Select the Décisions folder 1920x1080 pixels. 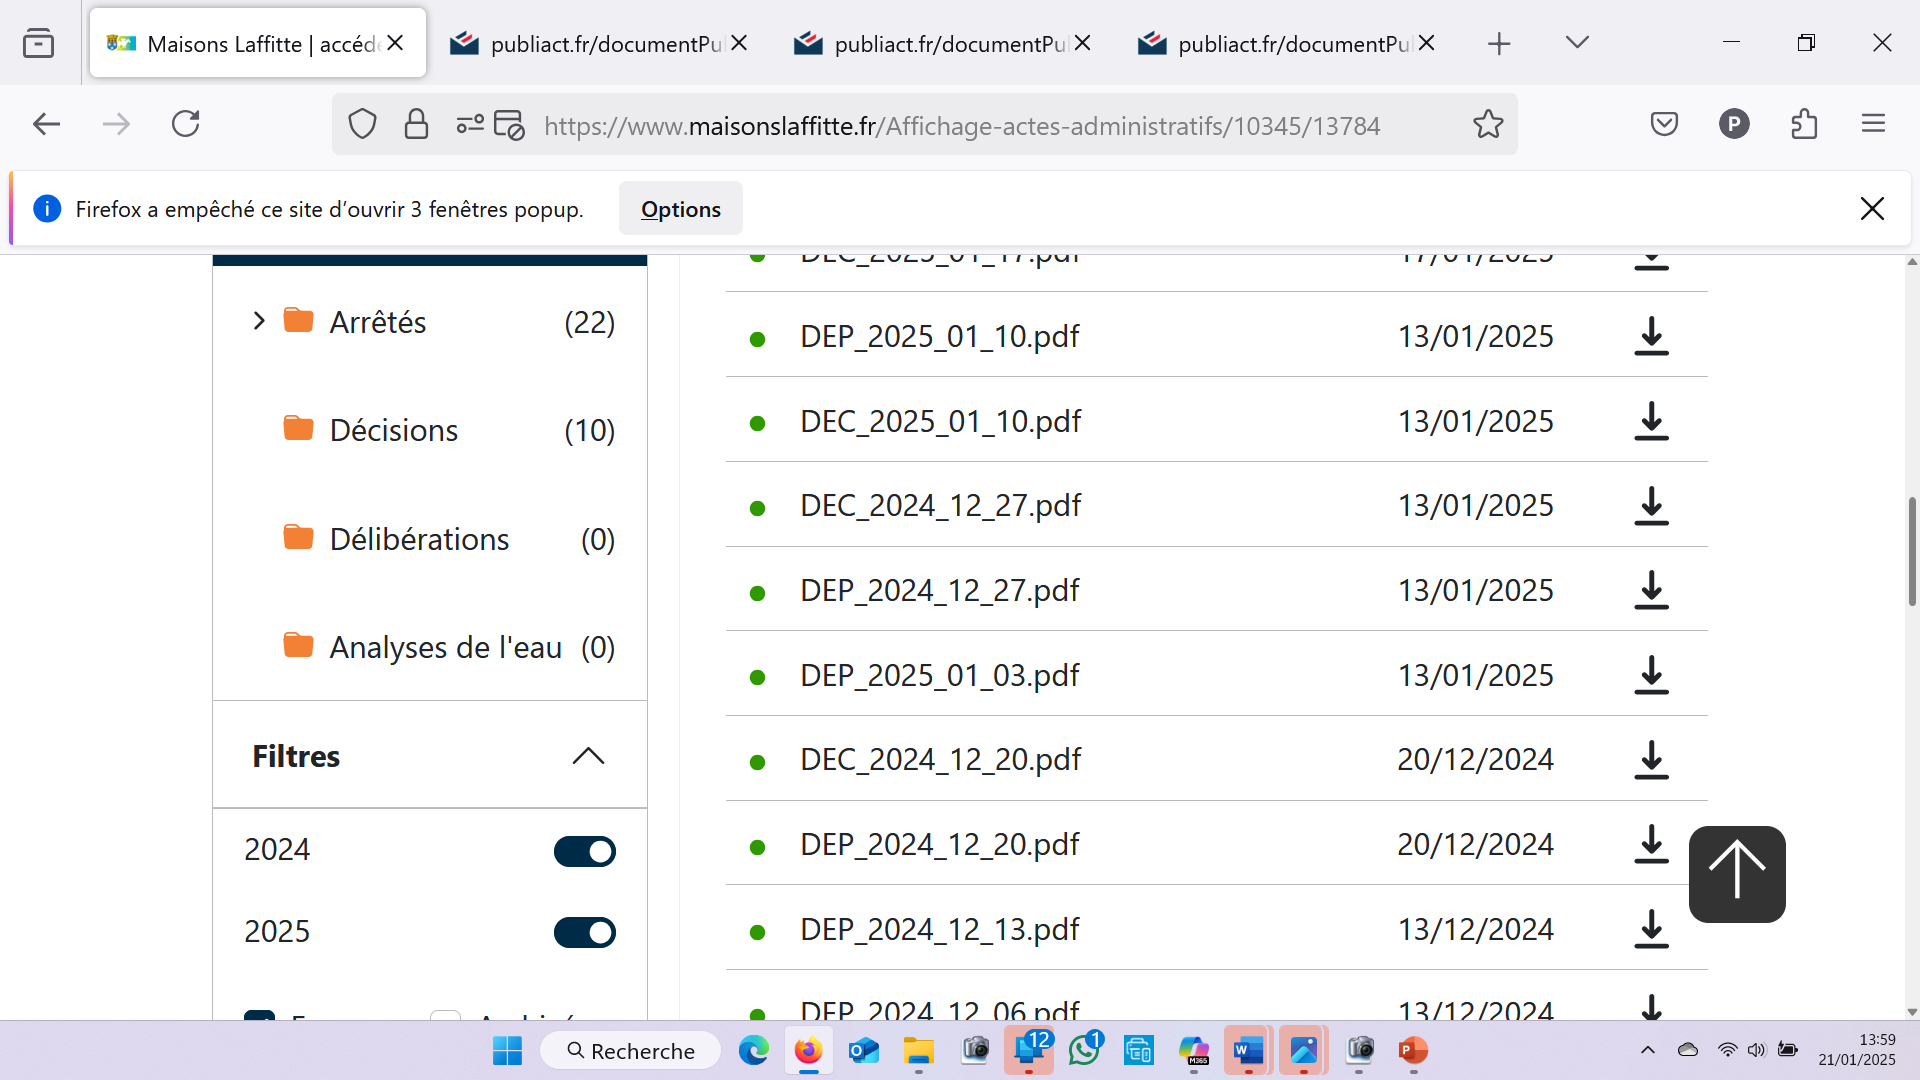pyautogui.click(x=394, y=430)
